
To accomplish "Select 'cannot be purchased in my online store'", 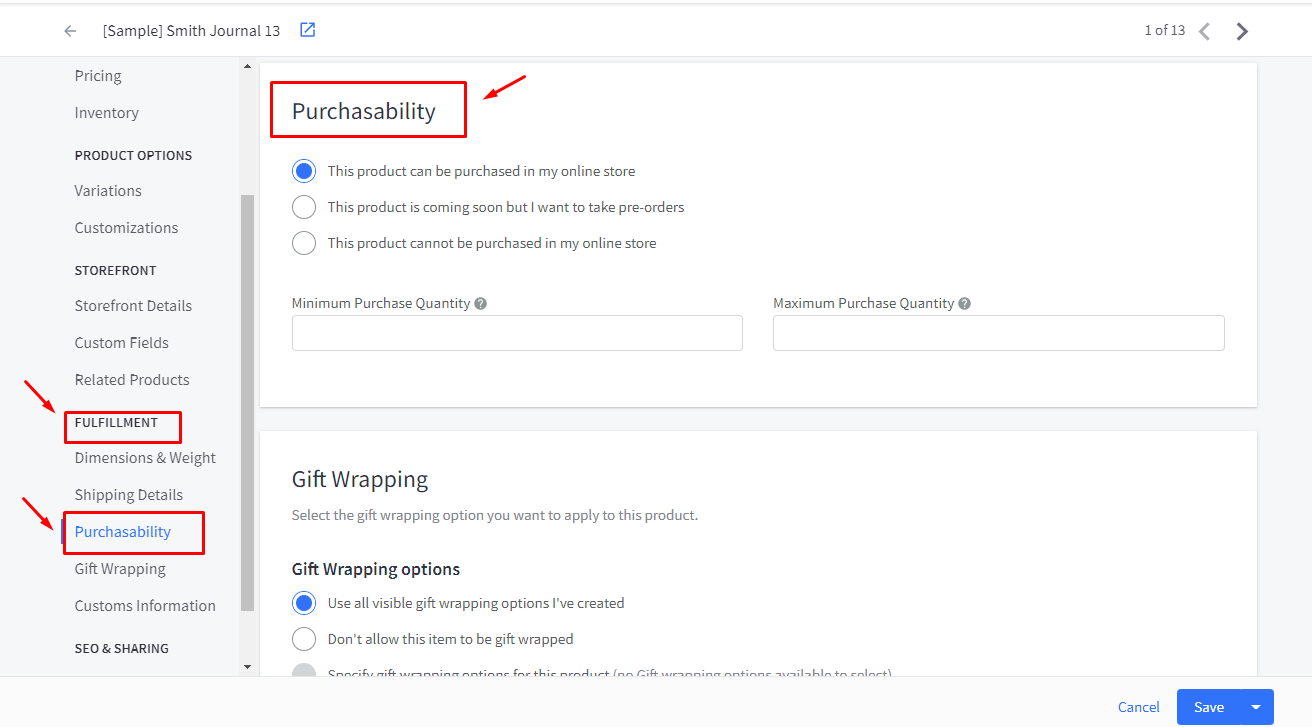I will tap(304, 243).
